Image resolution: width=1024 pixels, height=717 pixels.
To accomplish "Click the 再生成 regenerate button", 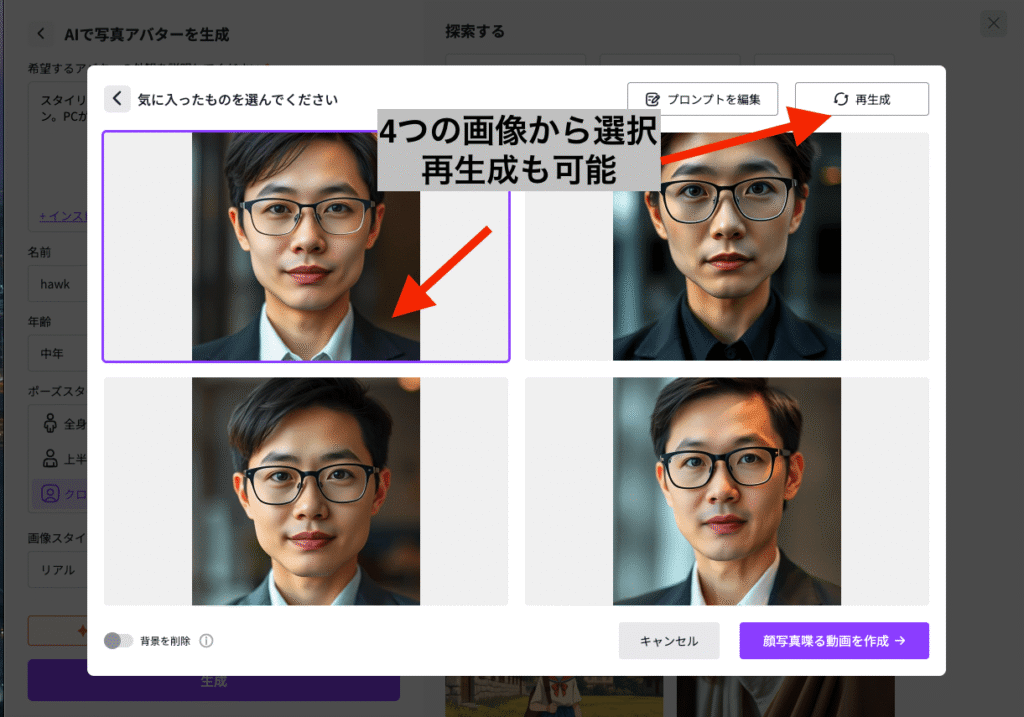I will (x=861, y=99).
